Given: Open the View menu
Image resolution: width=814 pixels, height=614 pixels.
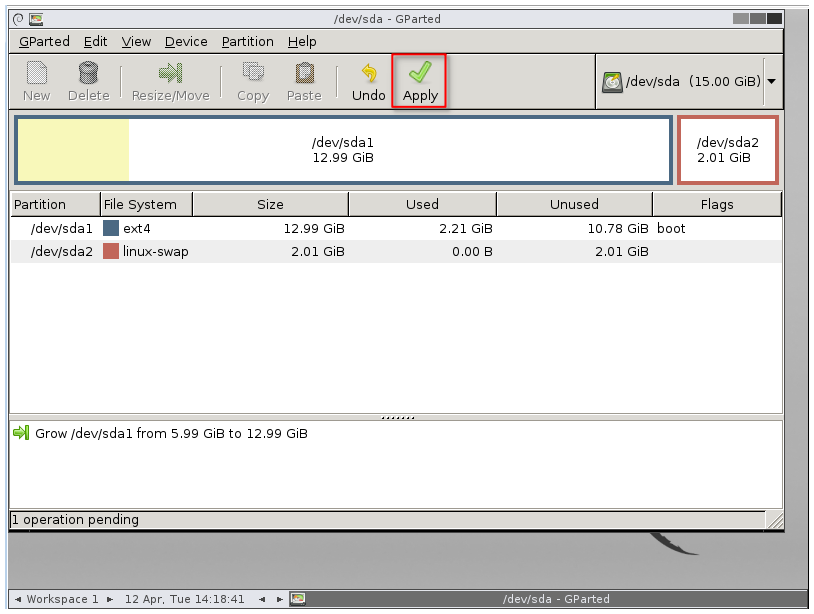Looking at the screenshot, I should click(x=136, y=42).
